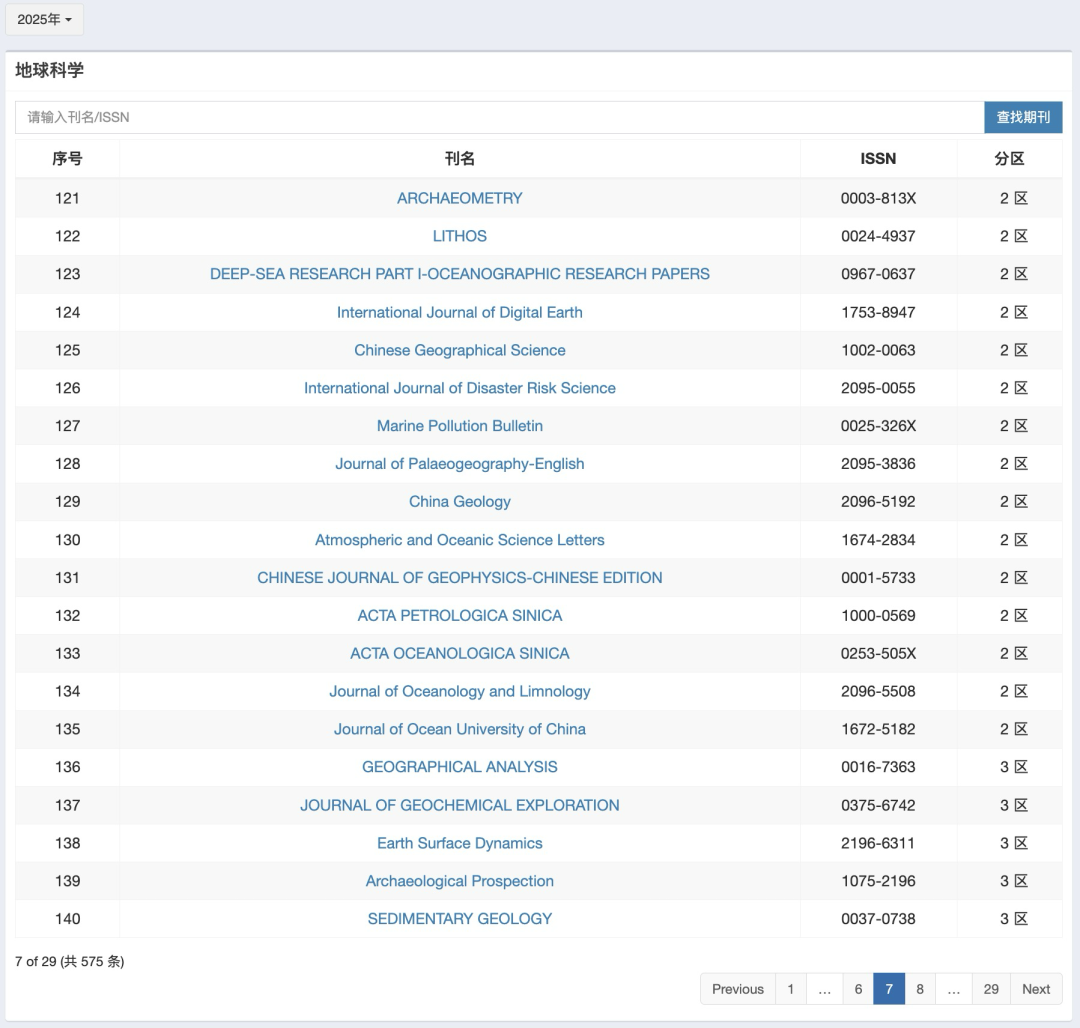Select ISSN 2095-3836 cell
1080x1028 pixels.
878,464
